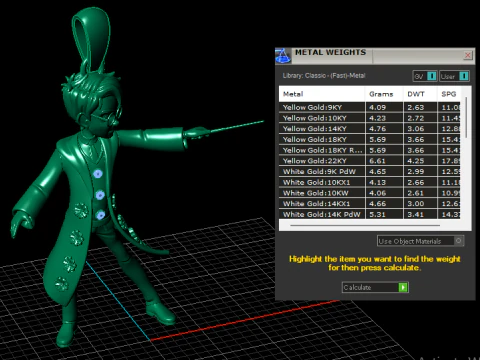Click the vertical scrollbar of metal list
This screenshot has height=360, width=480.
coord(466,117)
